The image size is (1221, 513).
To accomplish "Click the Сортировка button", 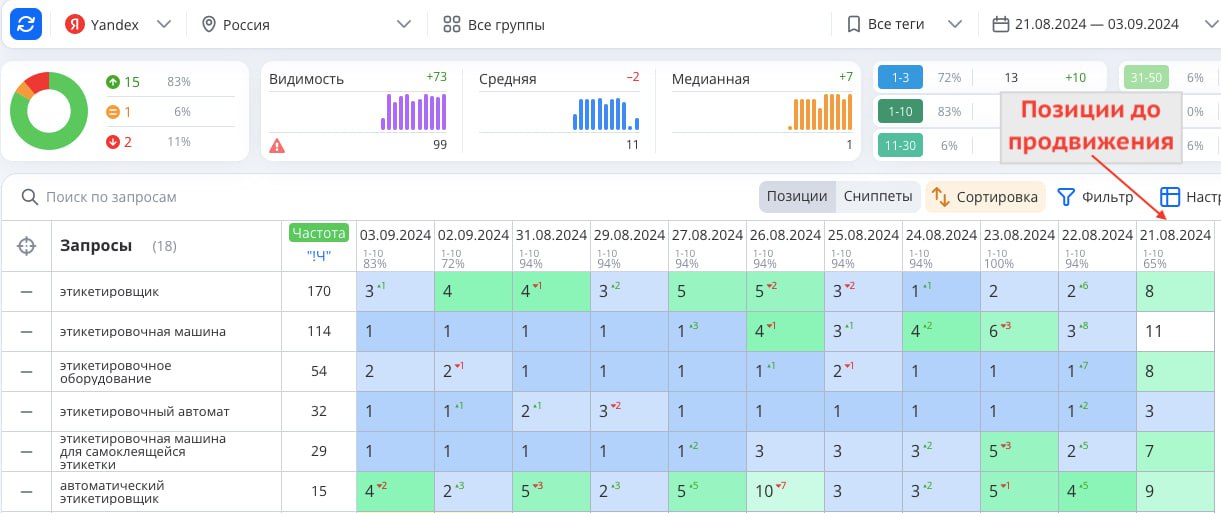I will 985,197.
